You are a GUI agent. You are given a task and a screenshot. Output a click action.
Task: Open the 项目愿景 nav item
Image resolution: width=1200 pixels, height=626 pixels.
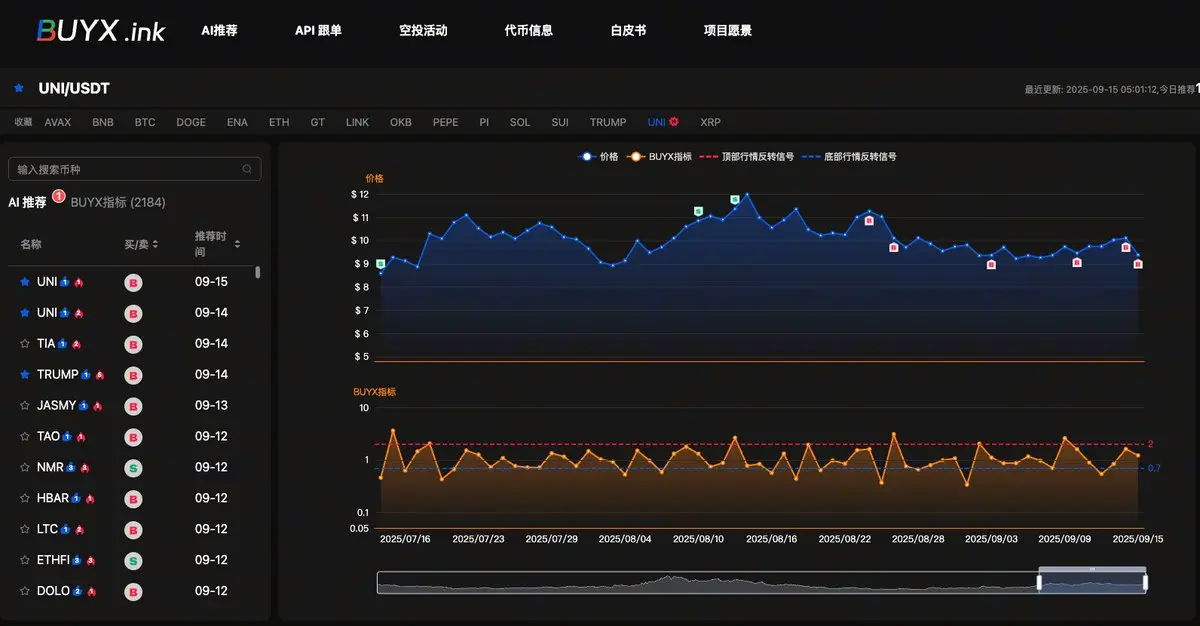pyautogui.click(x=728, y=30)
